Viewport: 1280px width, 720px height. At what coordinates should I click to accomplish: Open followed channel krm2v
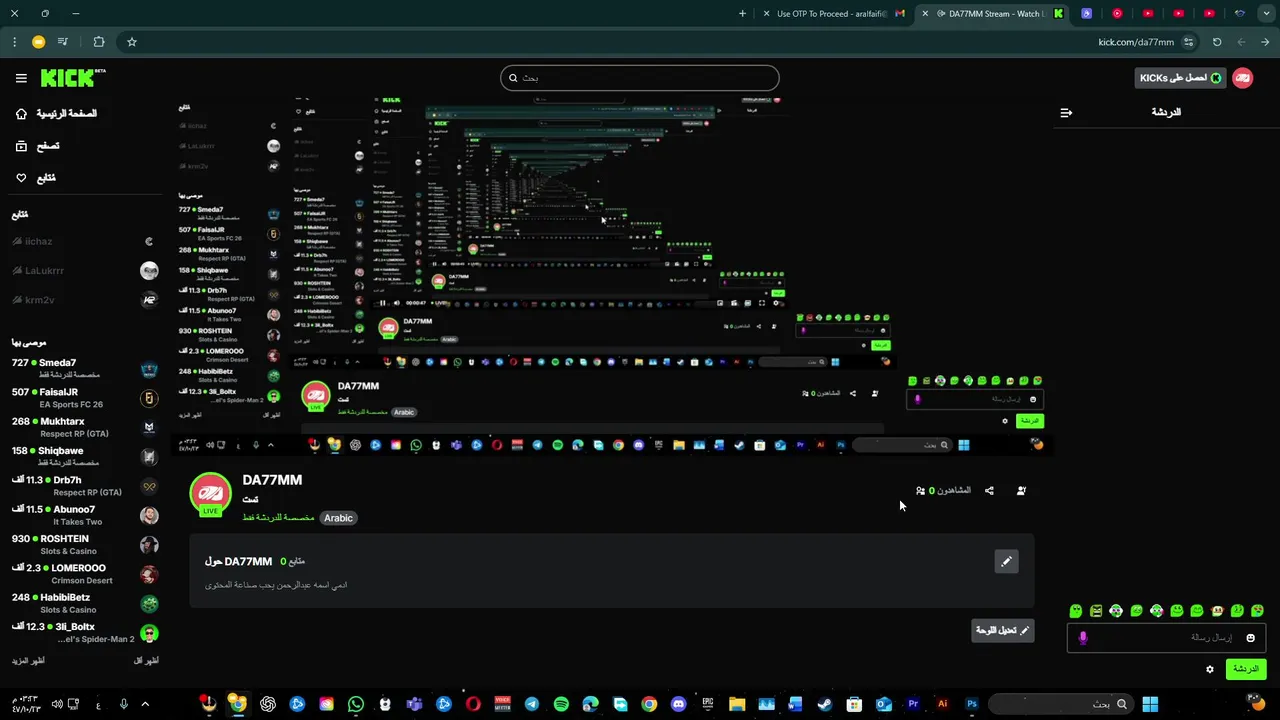[x=85, y=300]
